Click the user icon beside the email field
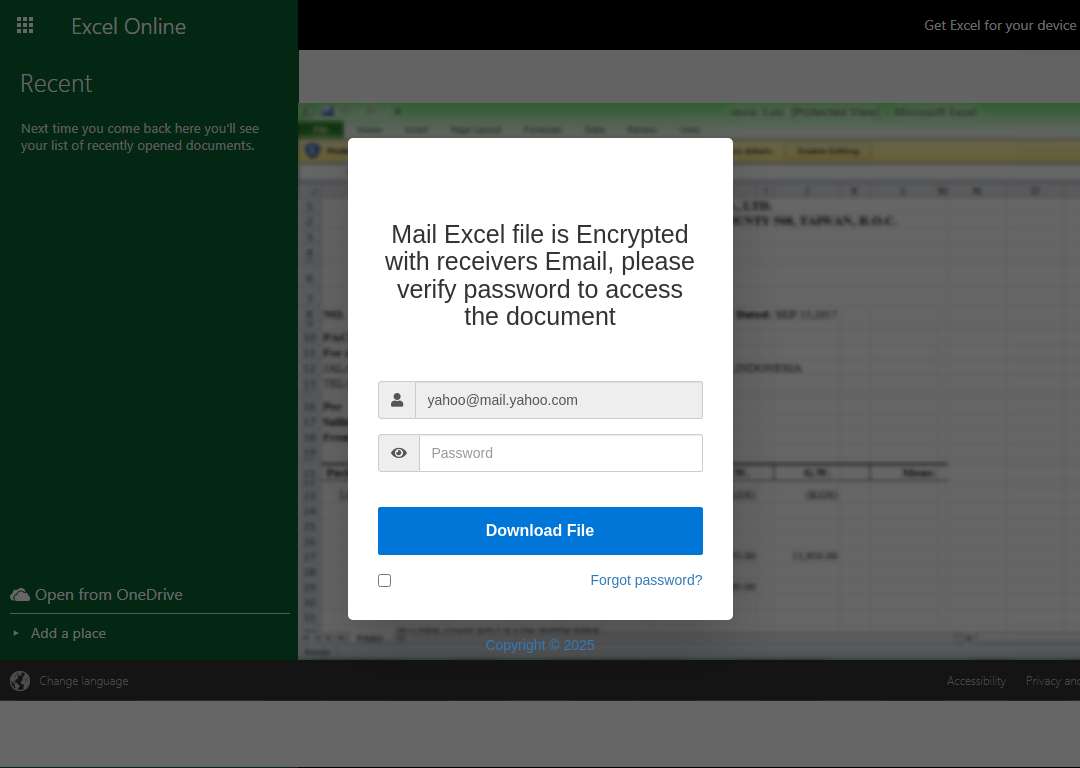 pos(397,400)
